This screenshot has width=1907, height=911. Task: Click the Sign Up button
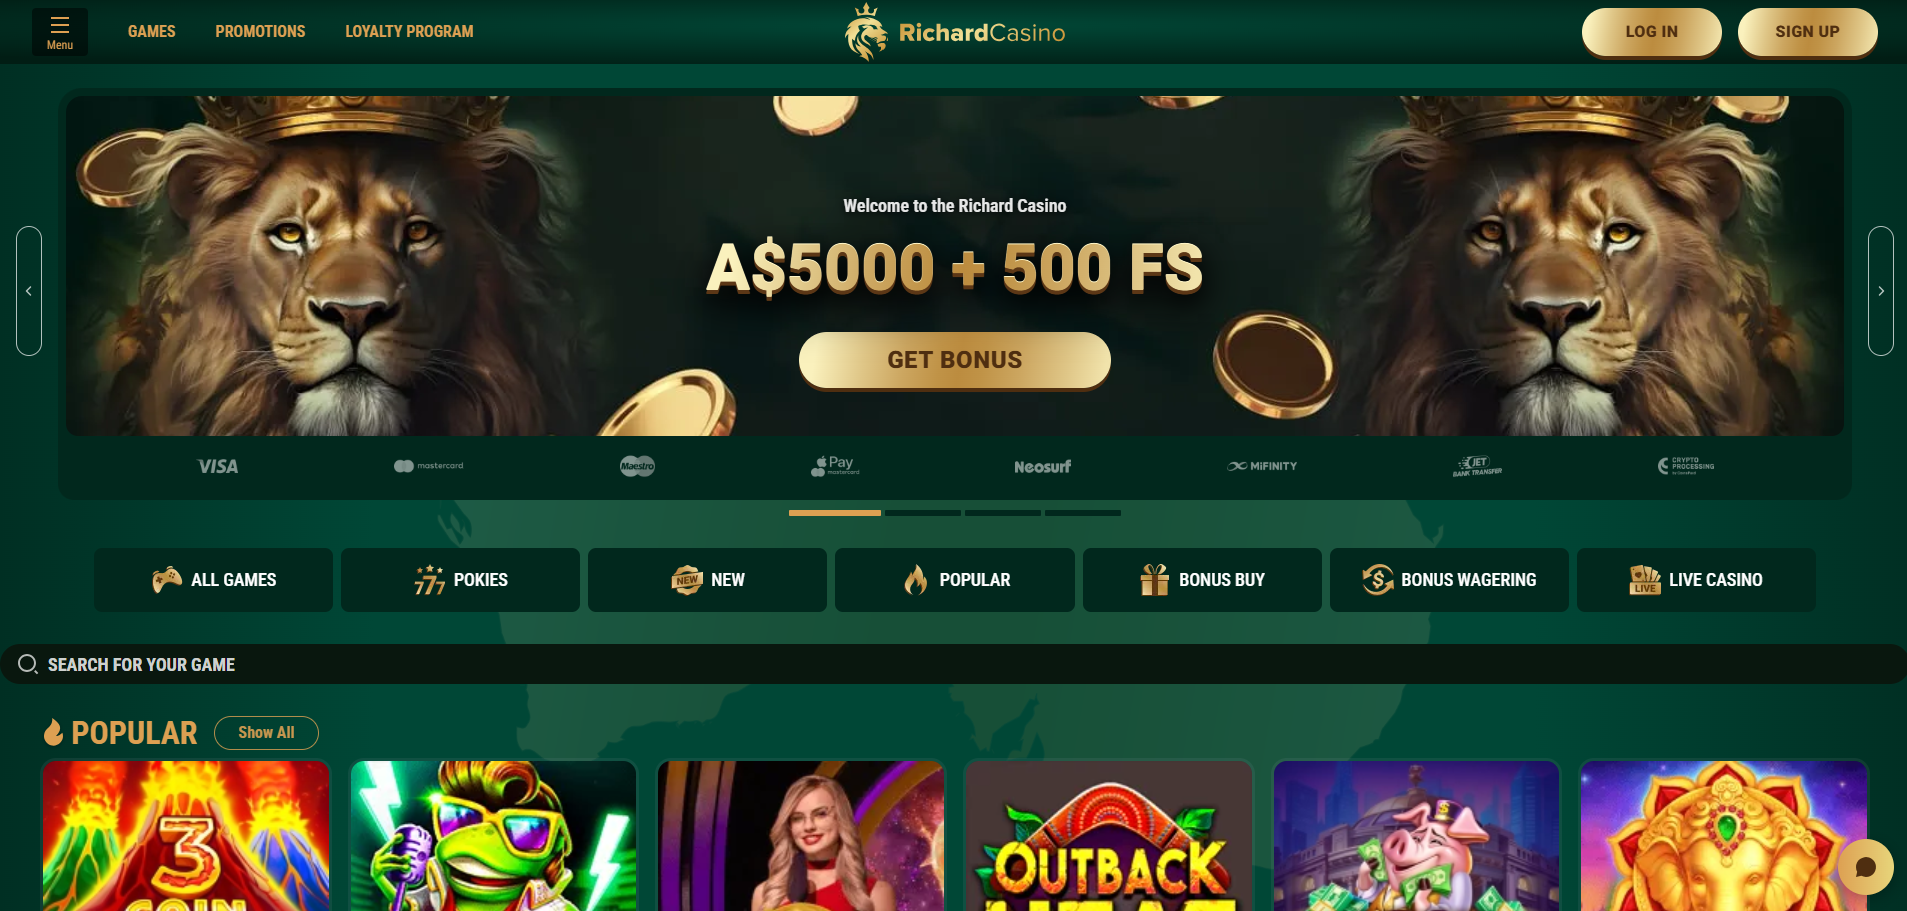[1807, 32]
